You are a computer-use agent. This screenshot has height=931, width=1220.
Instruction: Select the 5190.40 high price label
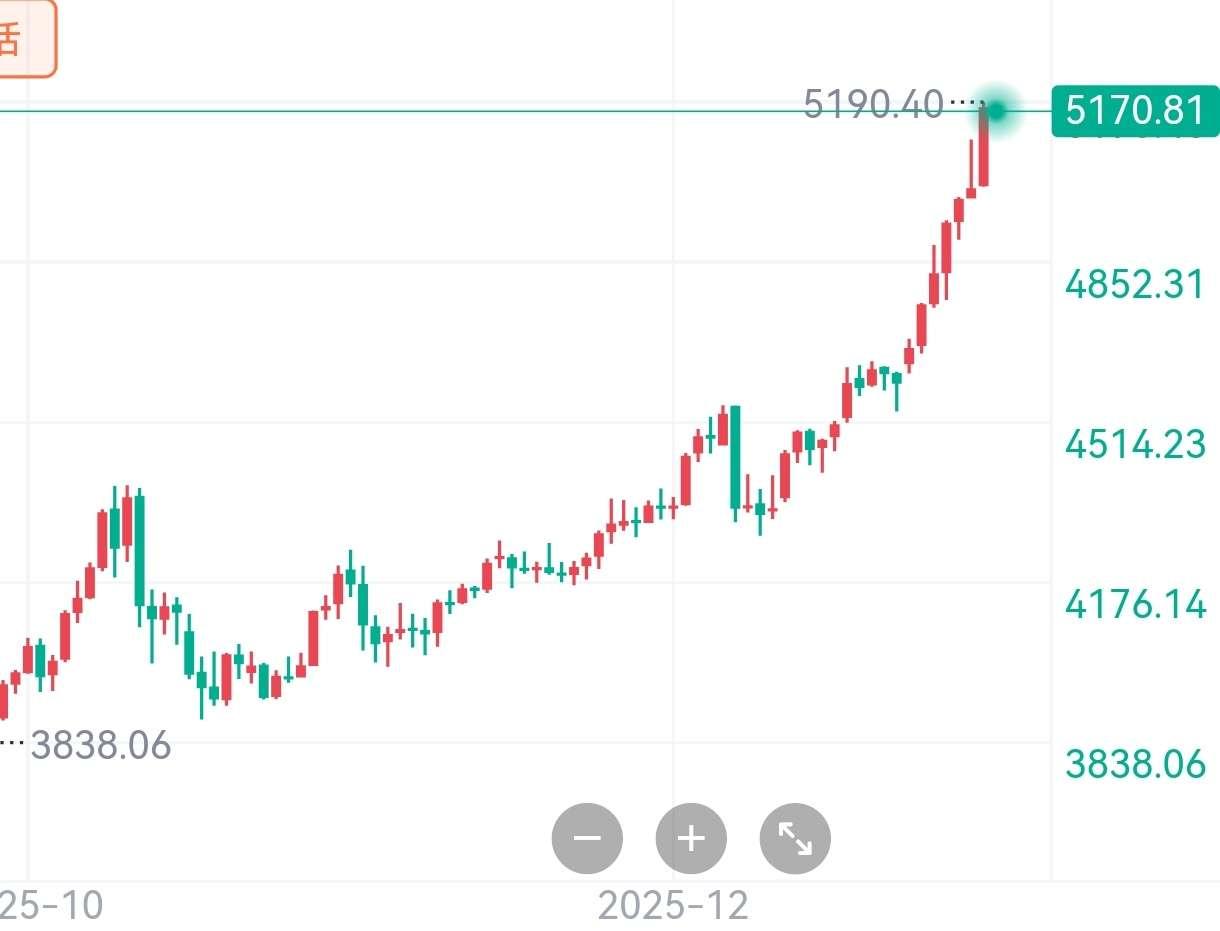coord(873,104)
